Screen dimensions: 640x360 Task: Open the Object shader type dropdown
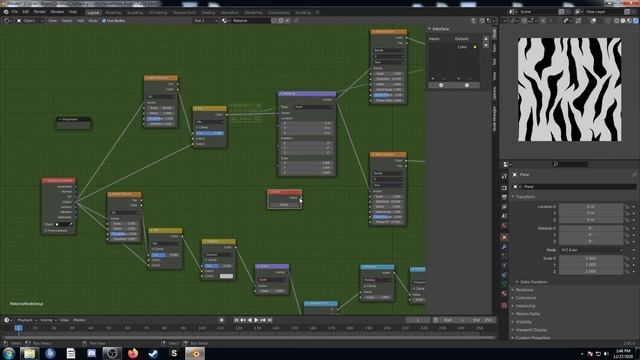point(30,20)
